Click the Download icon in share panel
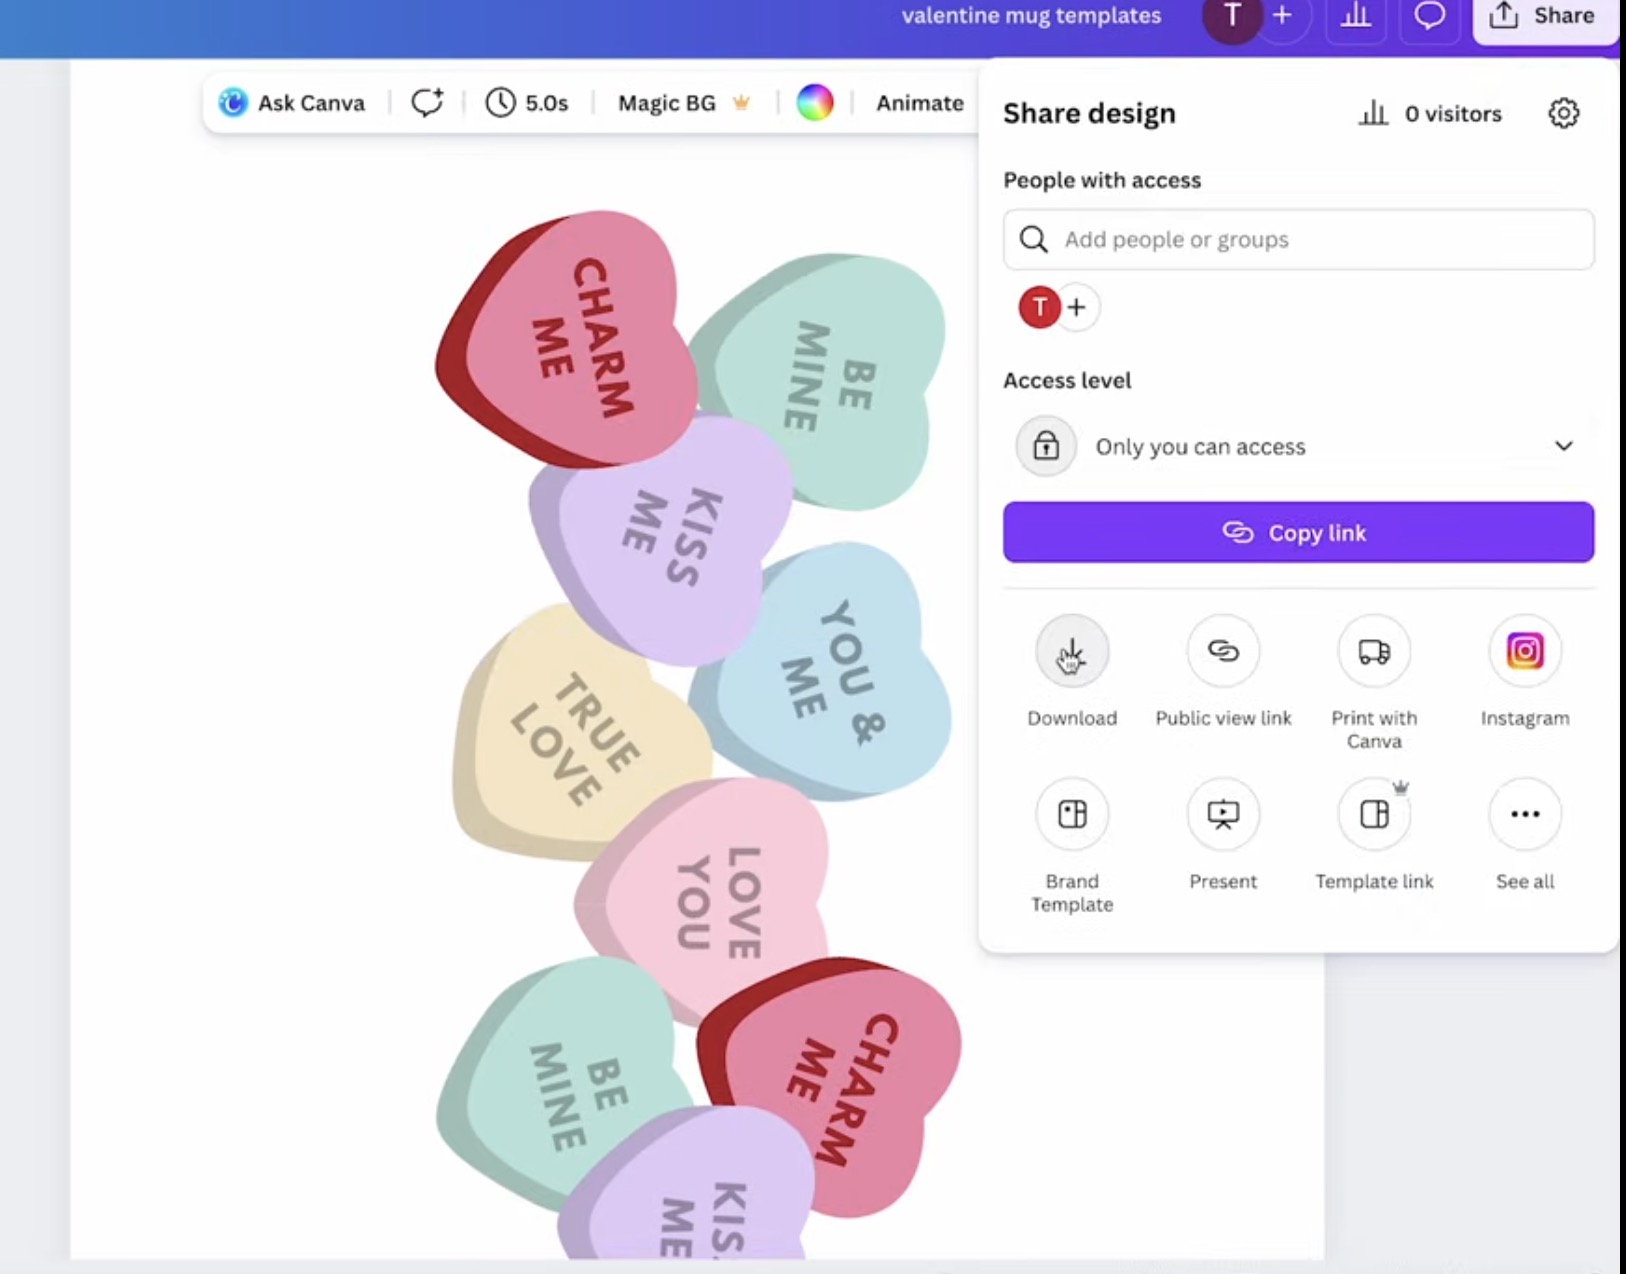The height and width of the screenshot is (1274, 1626). 1072,652
